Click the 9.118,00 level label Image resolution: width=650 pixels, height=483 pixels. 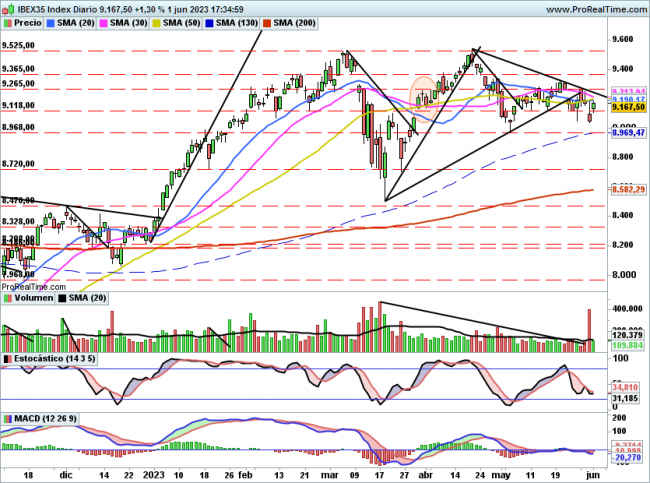tap(18, 105)
